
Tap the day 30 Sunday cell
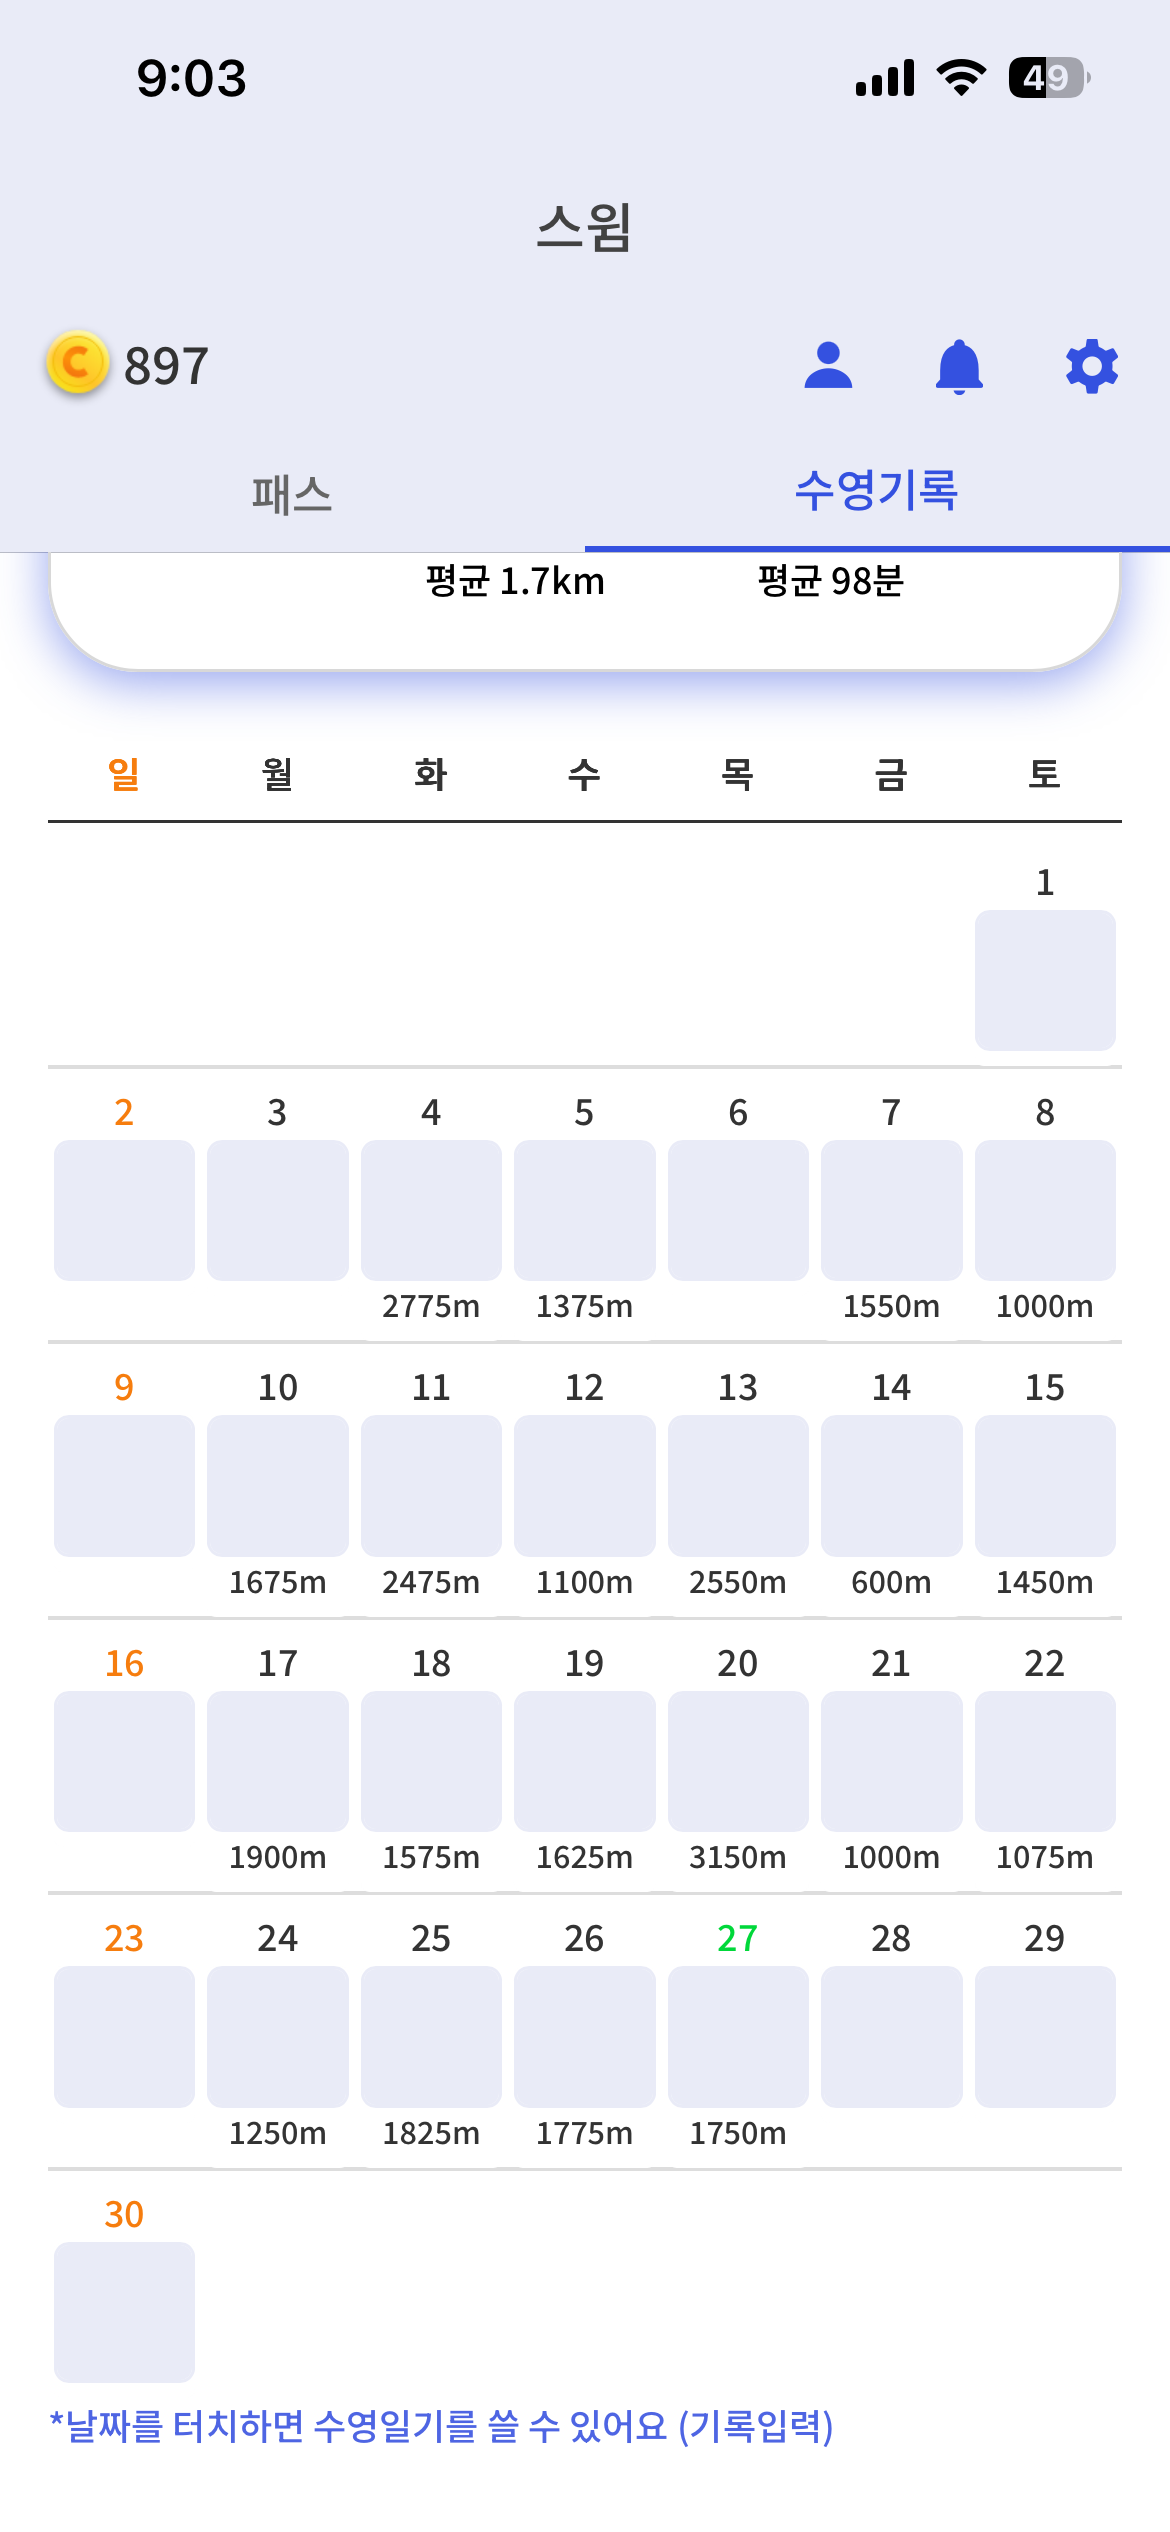pyautogui.click(x=124, y=2311)
